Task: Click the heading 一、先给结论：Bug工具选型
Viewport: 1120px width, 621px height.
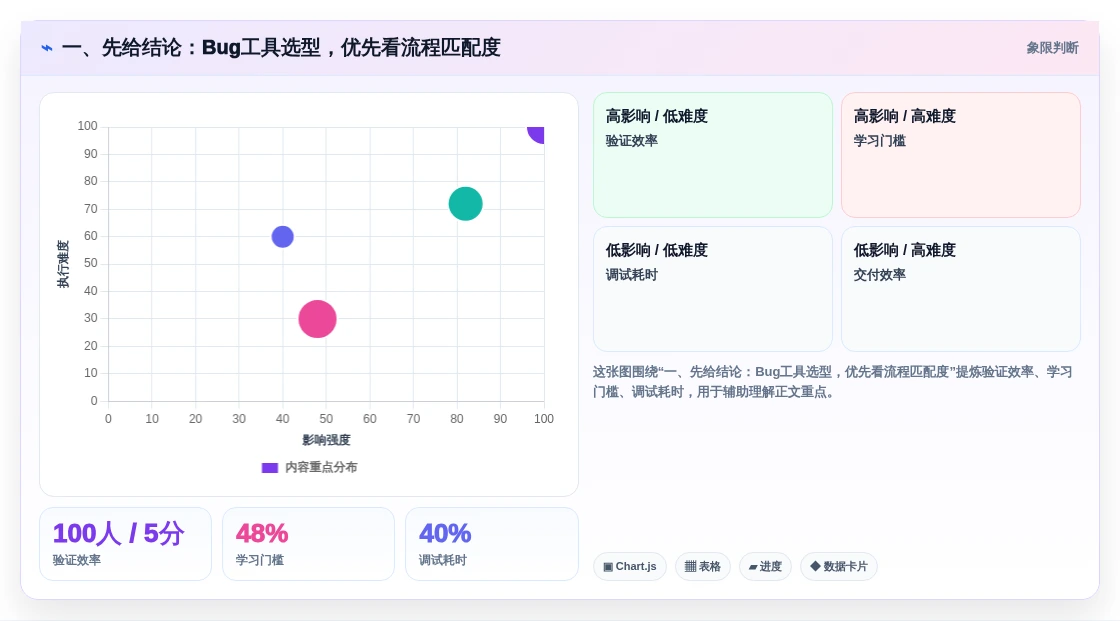Action: (281, 48)
